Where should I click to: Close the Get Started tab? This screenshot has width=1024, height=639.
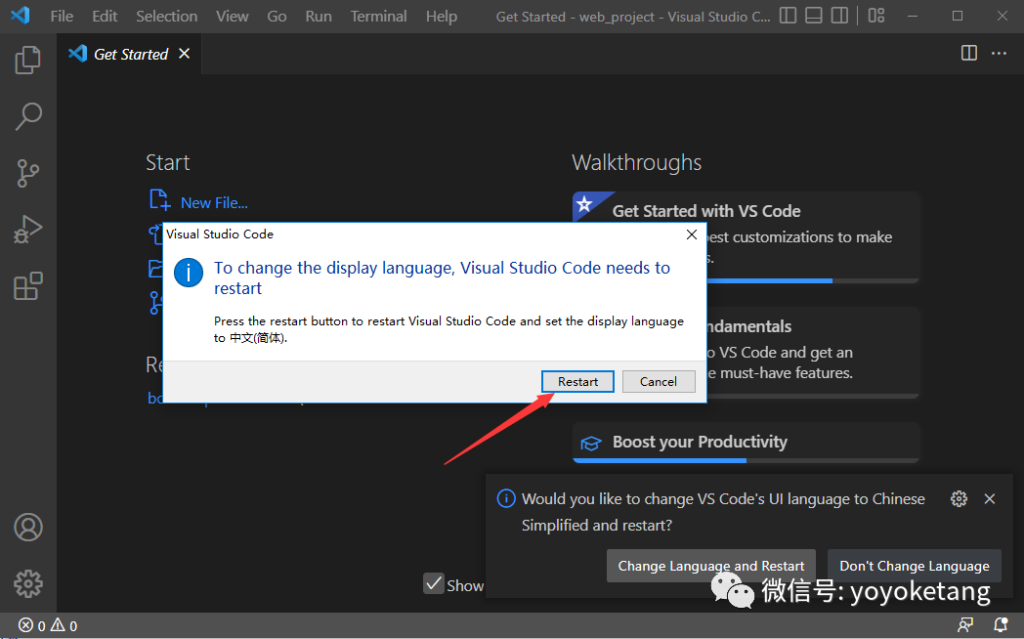pos(184,54)
